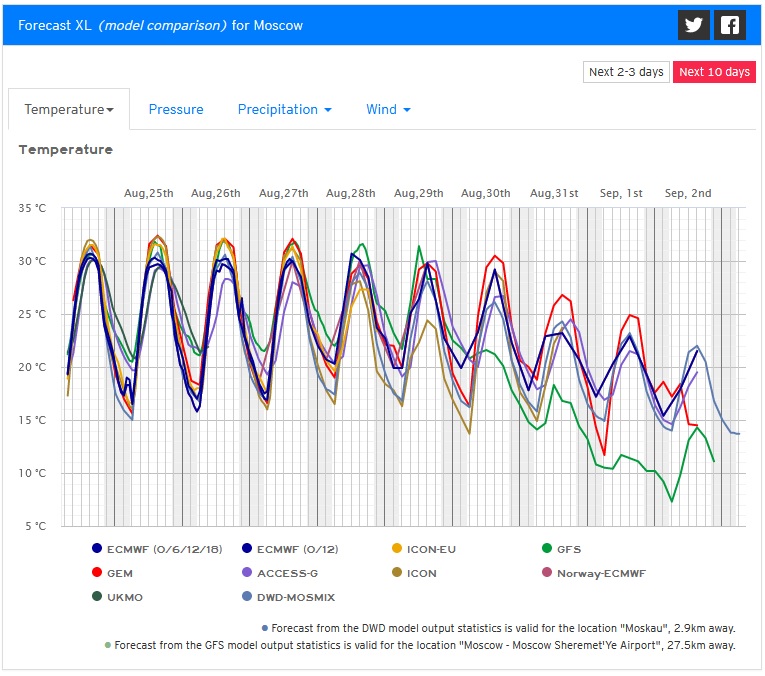Click the Aug,25th date label
This screenshot has height=676, width=765.
click(149, 193)
